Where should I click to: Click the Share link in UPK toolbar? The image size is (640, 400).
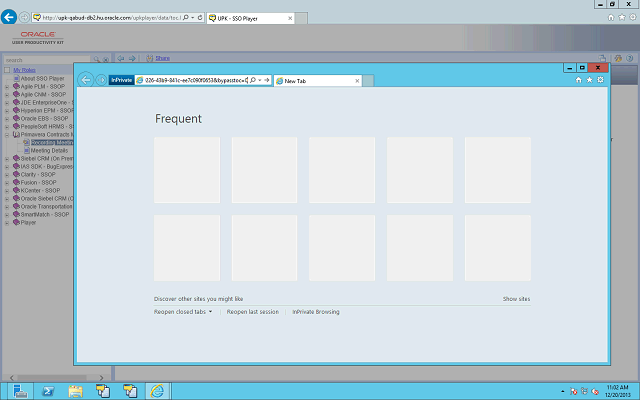(x=162, y=58)
